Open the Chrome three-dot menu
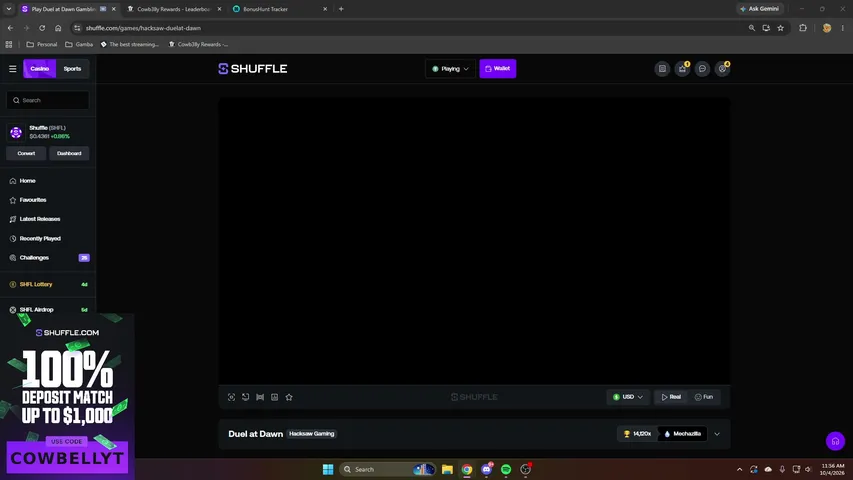 (843, 28)
